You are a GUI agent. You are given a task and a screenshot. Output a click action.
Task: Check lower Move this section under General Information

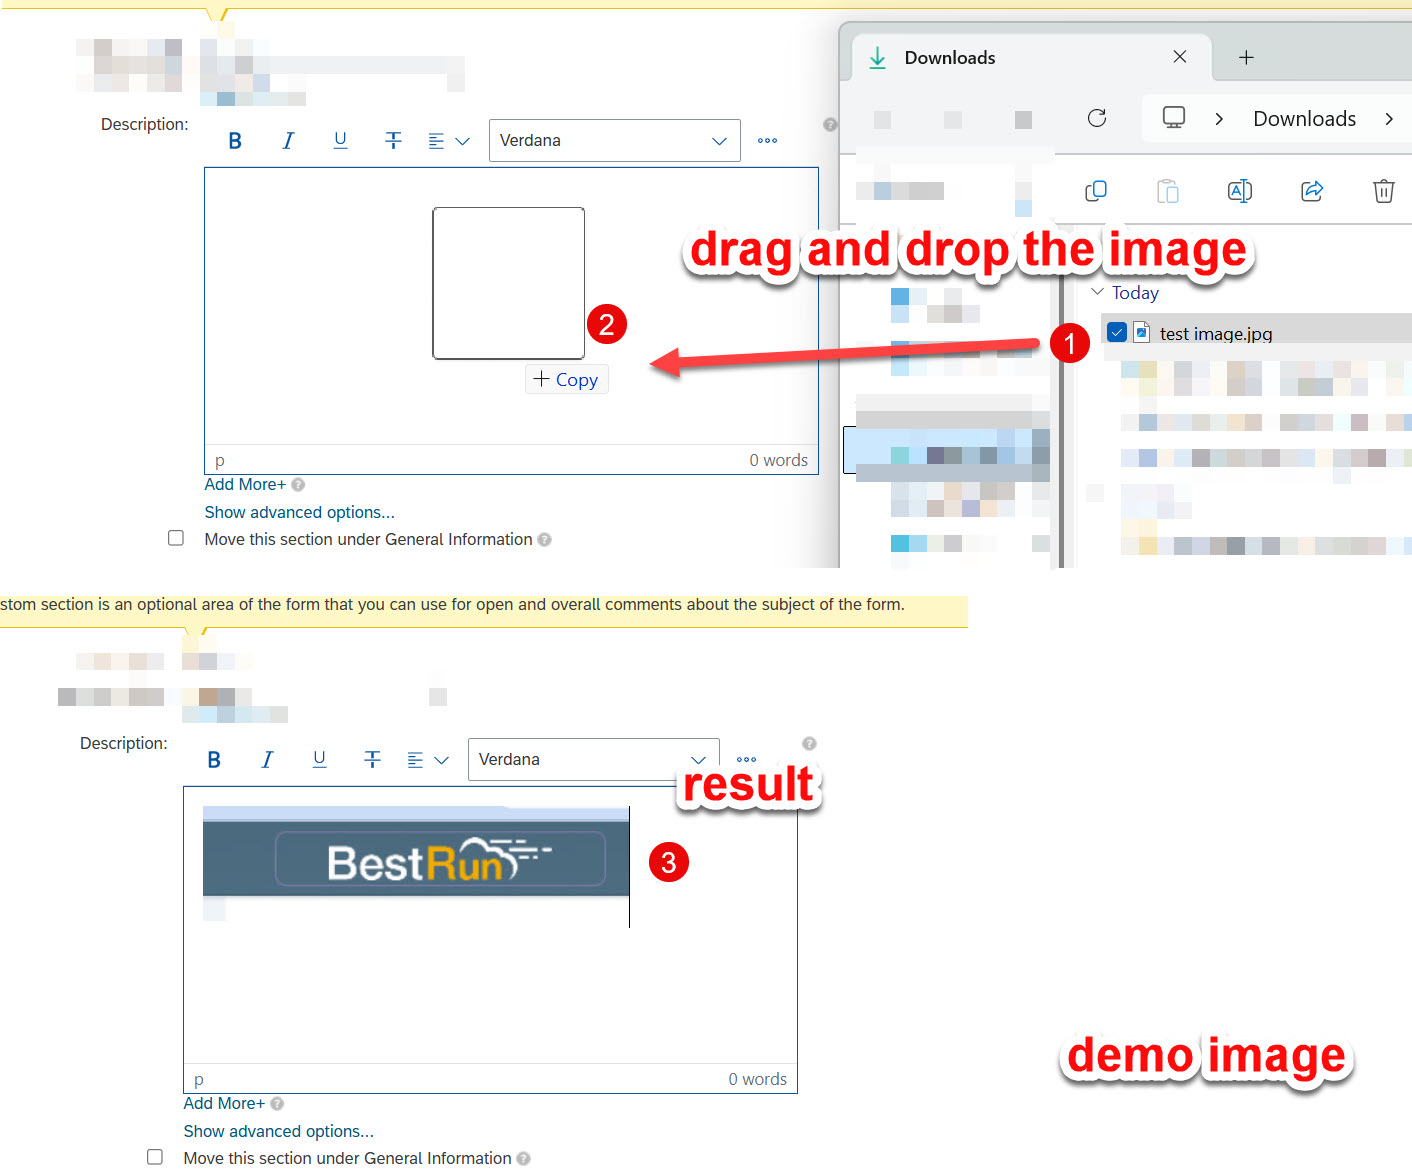click(155, 1157)
